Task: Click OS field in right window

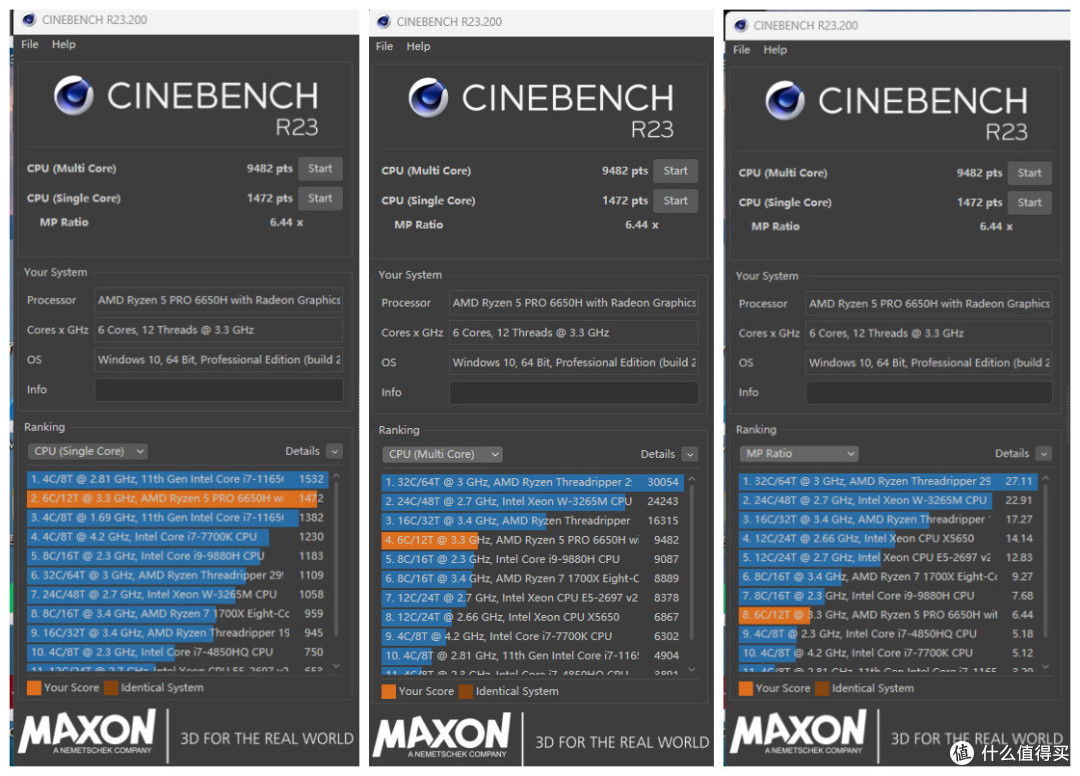Action: 929,363
